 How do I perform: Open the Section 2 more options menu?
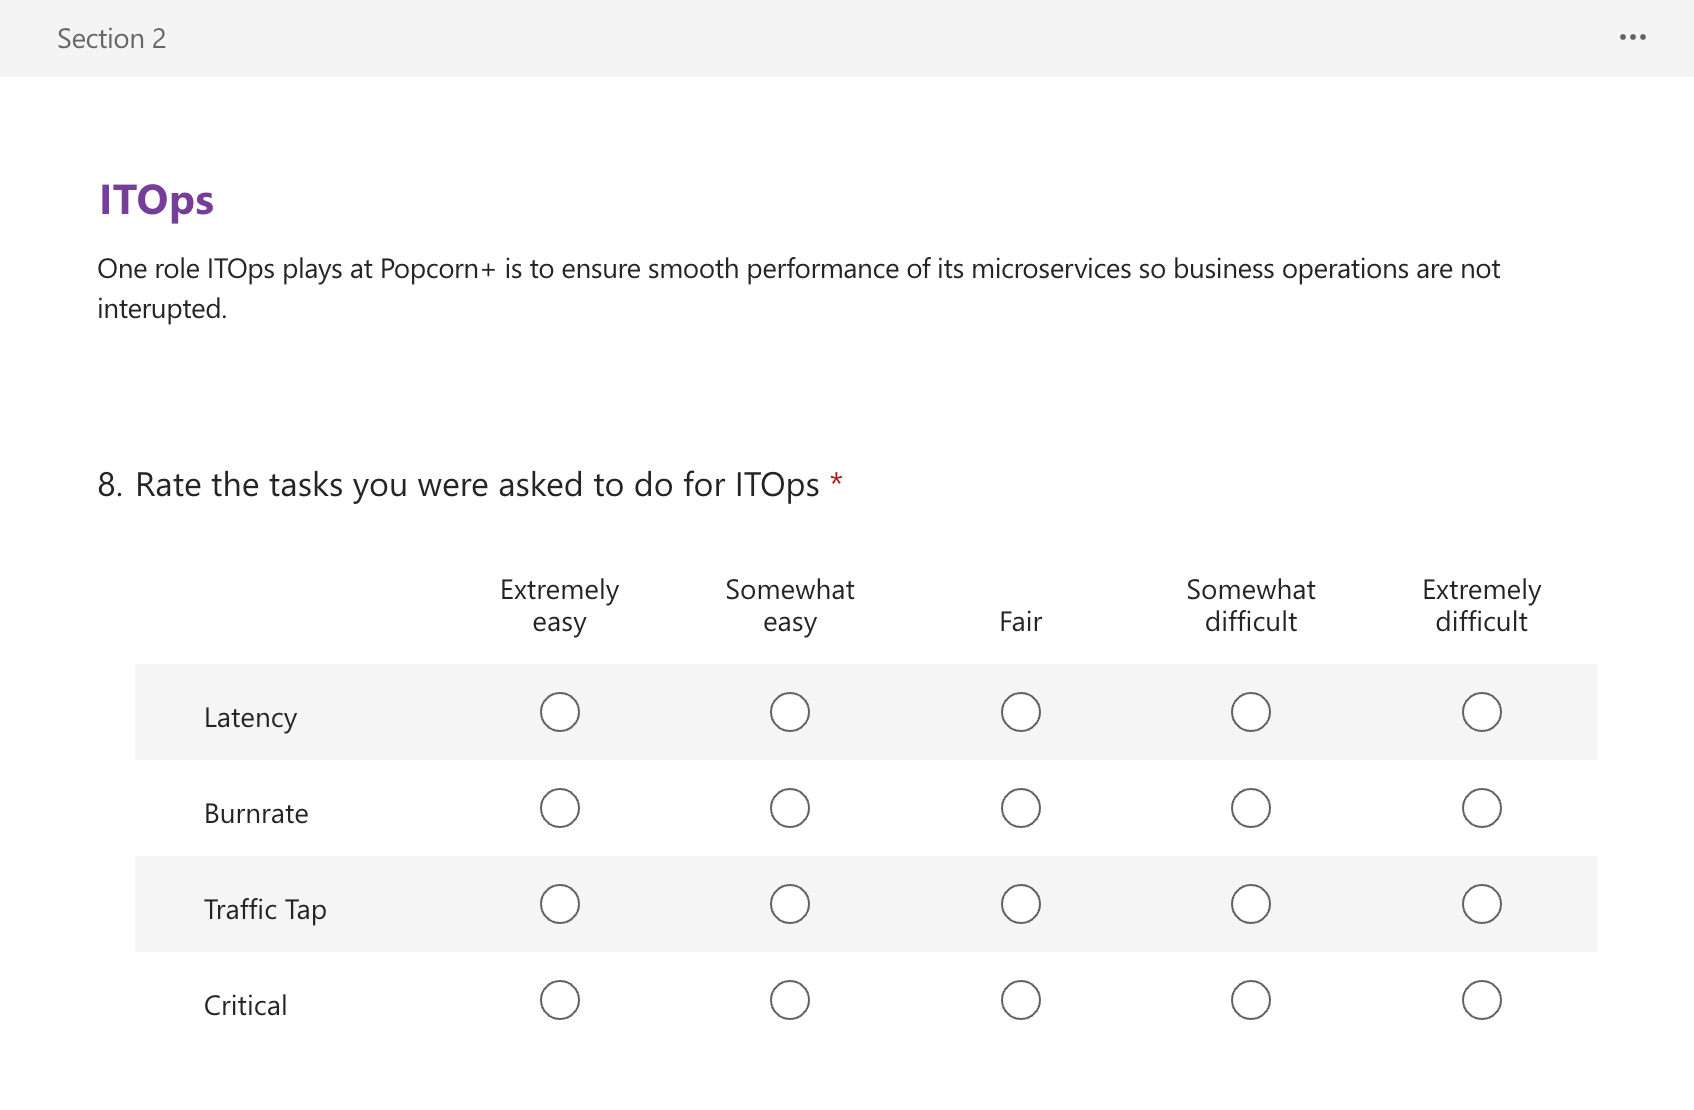tap(1632, 37)
